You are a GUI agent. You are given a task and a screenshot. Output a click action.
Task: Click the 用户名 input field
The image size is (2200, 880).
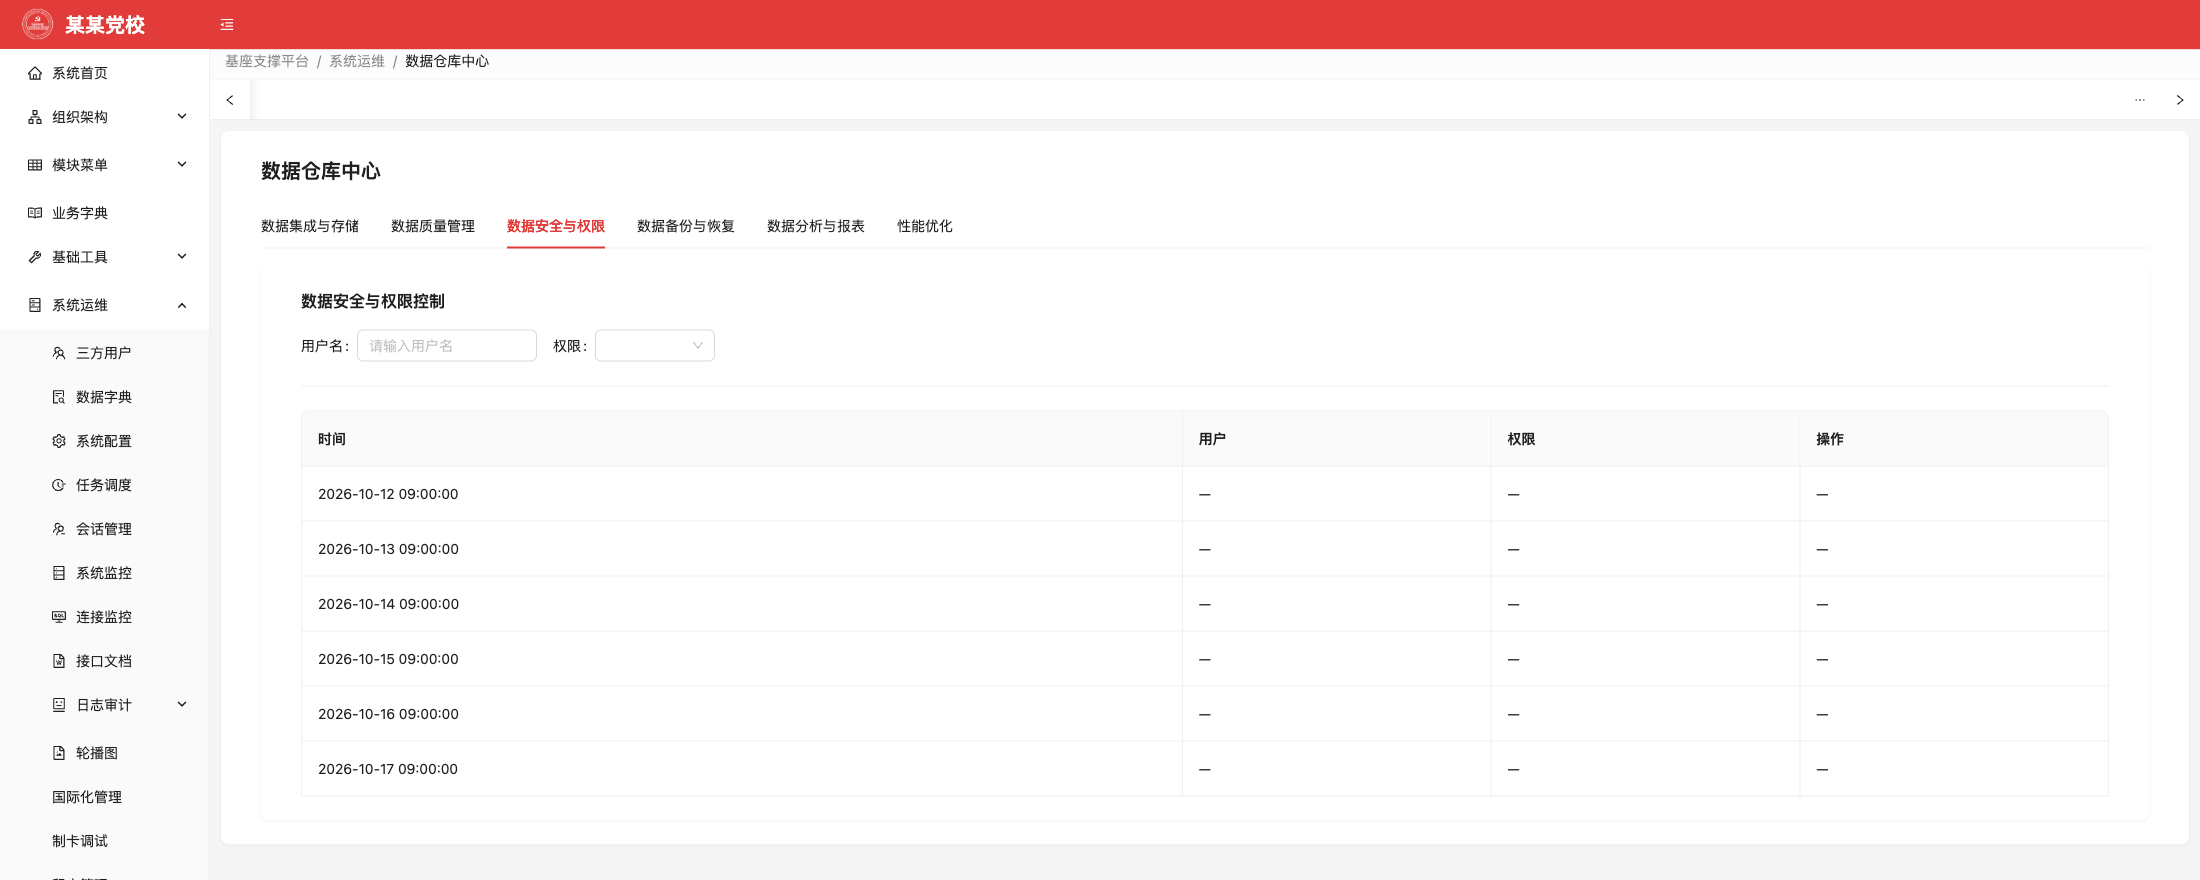click(447, 346)
